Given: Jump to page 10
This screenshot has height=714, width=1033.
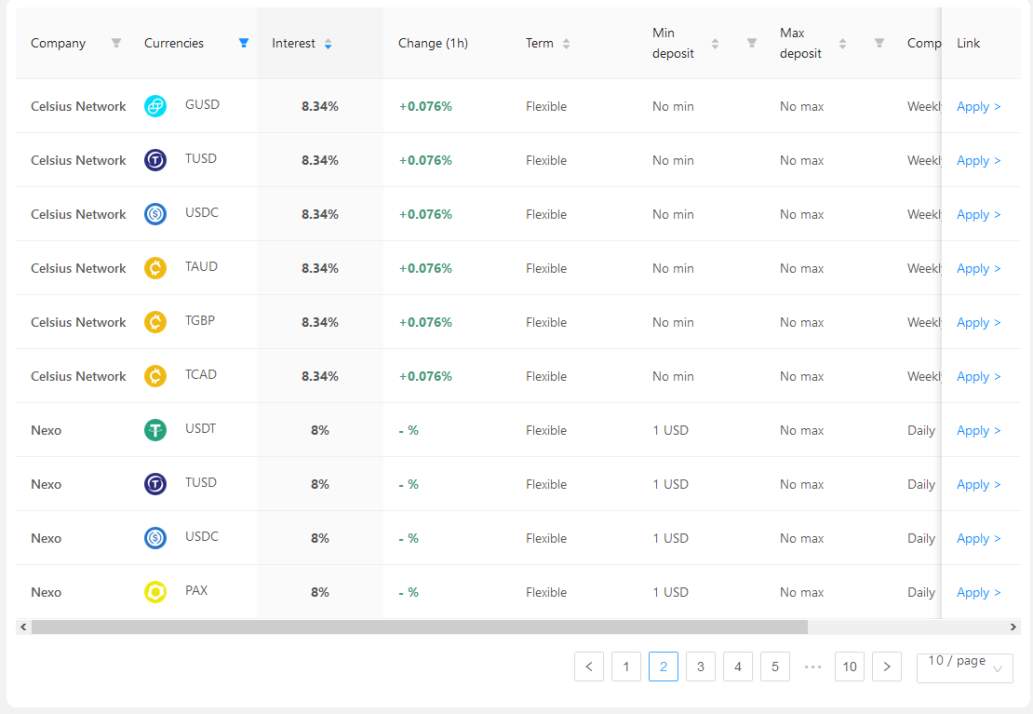Looking at the screenshot, I should click(x=849, y=667).
